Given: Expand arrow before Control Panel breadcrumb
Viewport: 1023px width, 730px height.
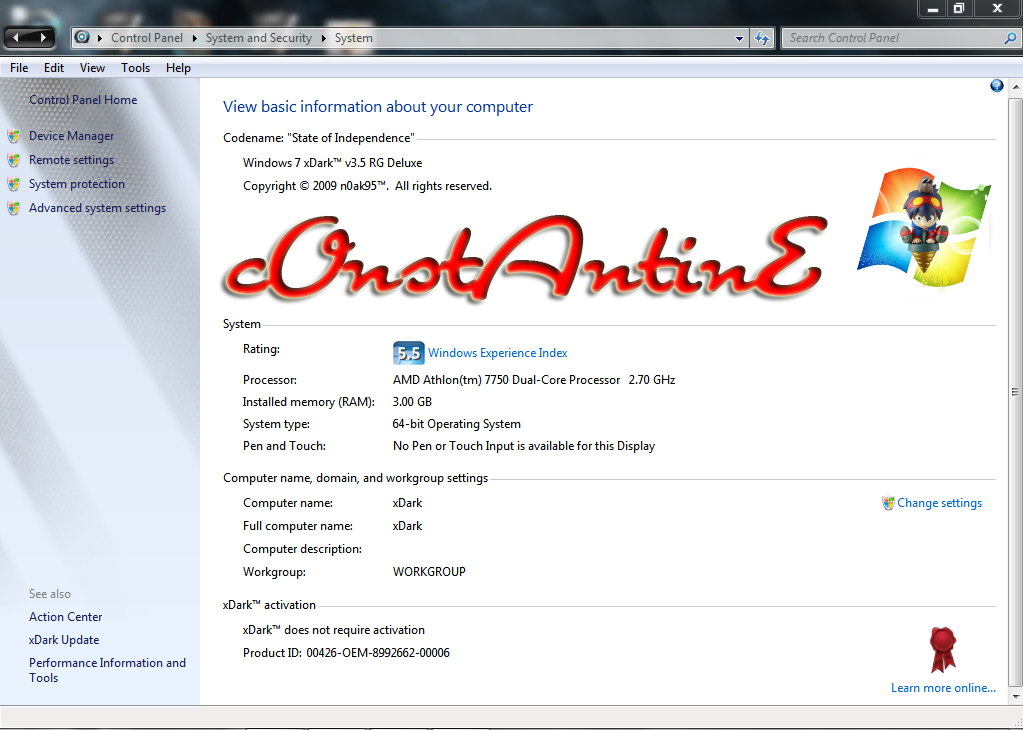Looking at the screenshot, I should click(x=100, y=38).
